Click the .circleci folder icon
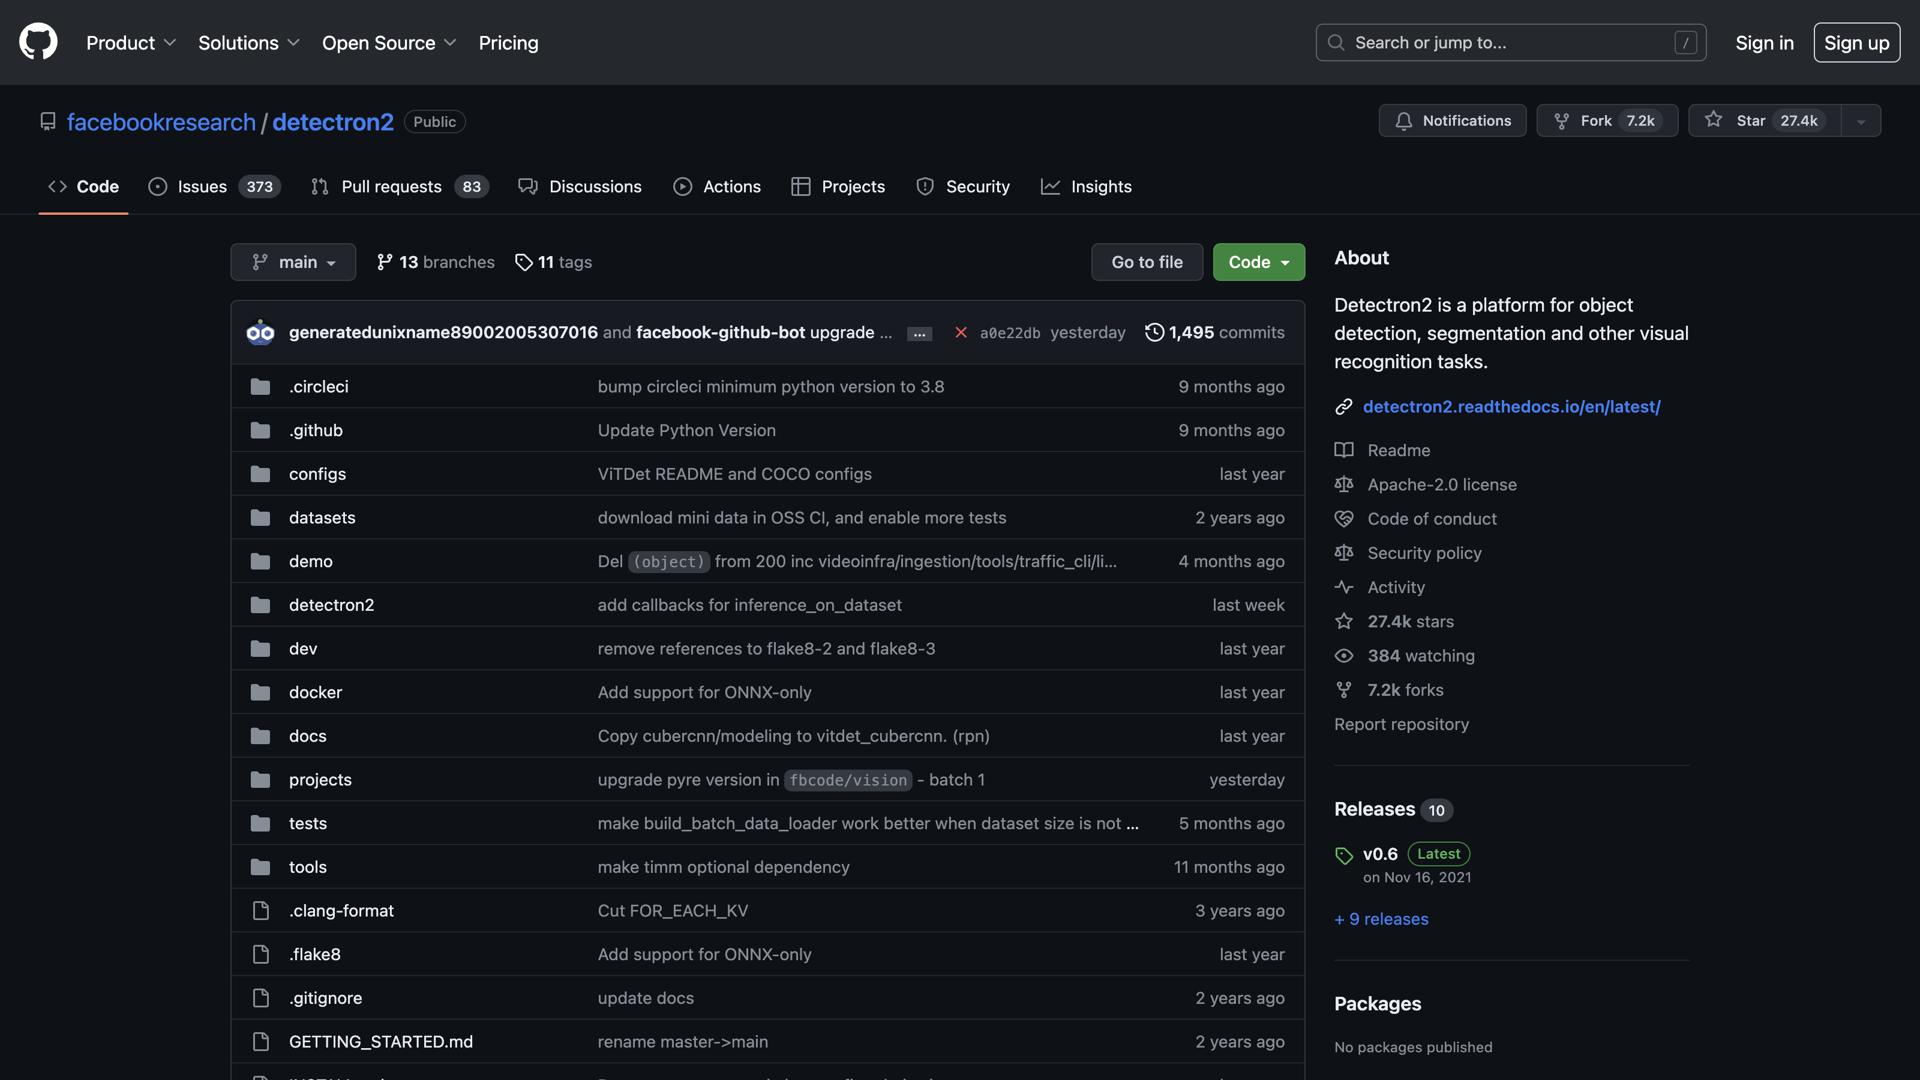The width and height of the screenshot is (1920, 1080). click(260, 386)
